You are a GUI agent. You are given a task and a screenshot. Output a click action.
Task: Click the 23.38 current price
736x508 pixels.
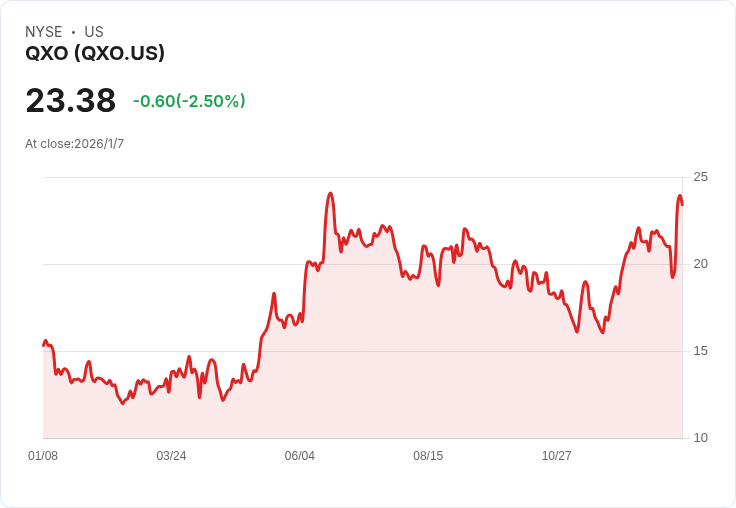tap(70, 100)
